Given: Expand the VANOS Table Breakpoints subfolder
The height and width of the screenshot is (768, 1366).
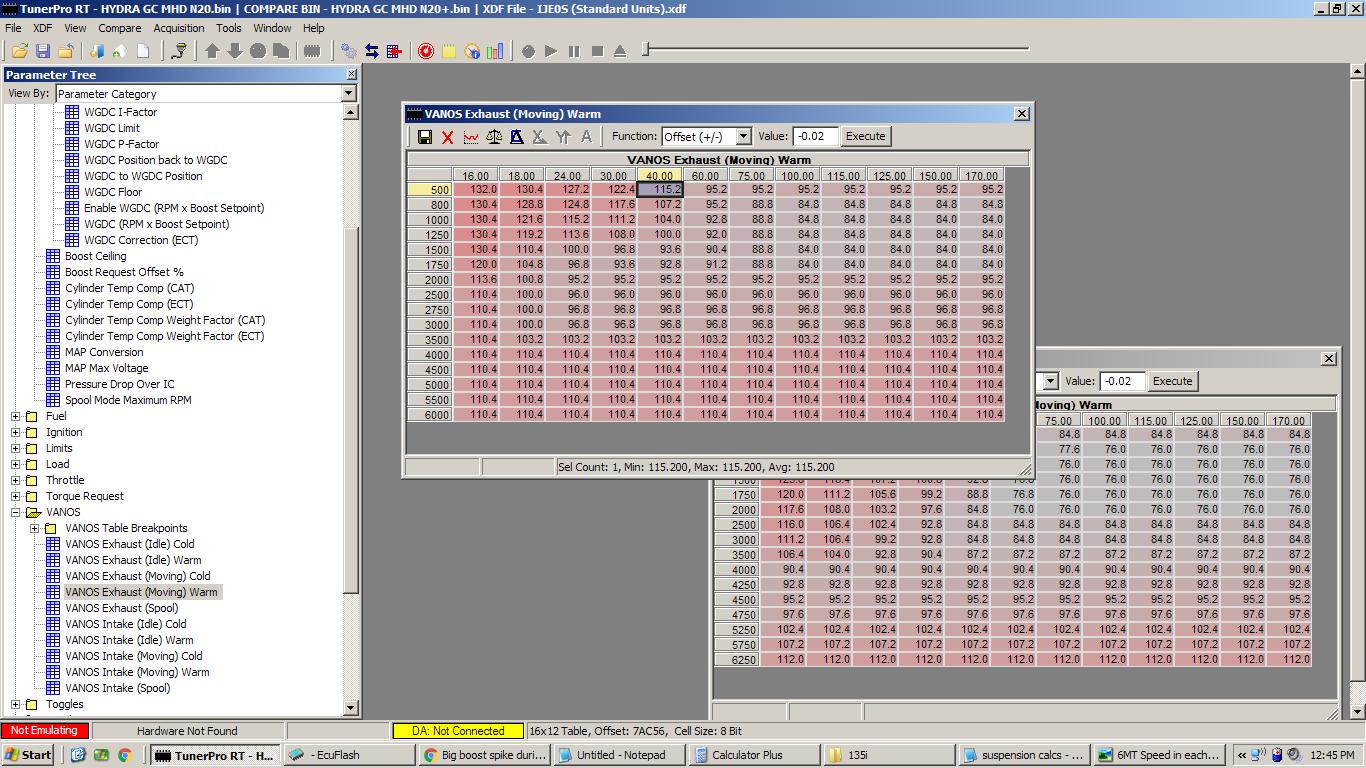Looking at the screenshot, I should [35, 528].
